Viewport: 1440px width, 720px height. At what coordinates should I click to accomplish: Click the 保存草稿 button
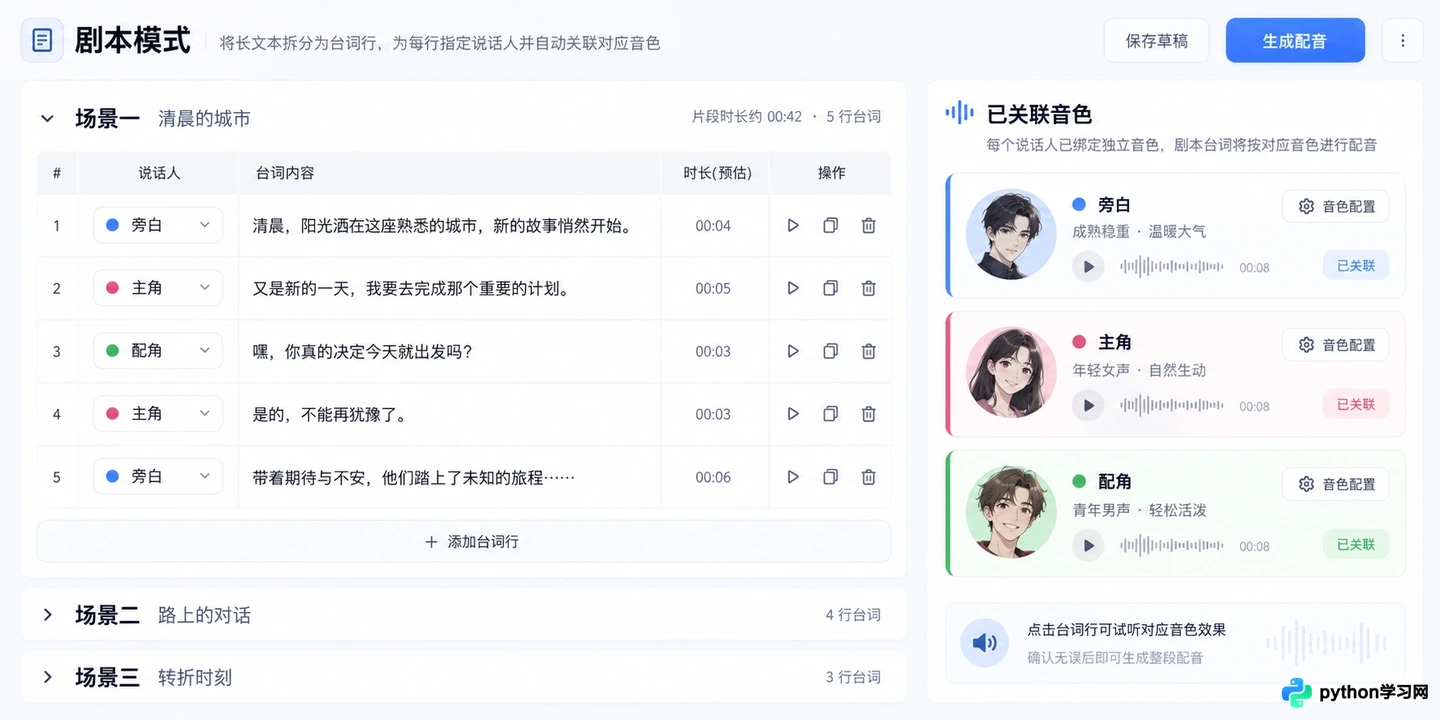(x=1156, y=41)
